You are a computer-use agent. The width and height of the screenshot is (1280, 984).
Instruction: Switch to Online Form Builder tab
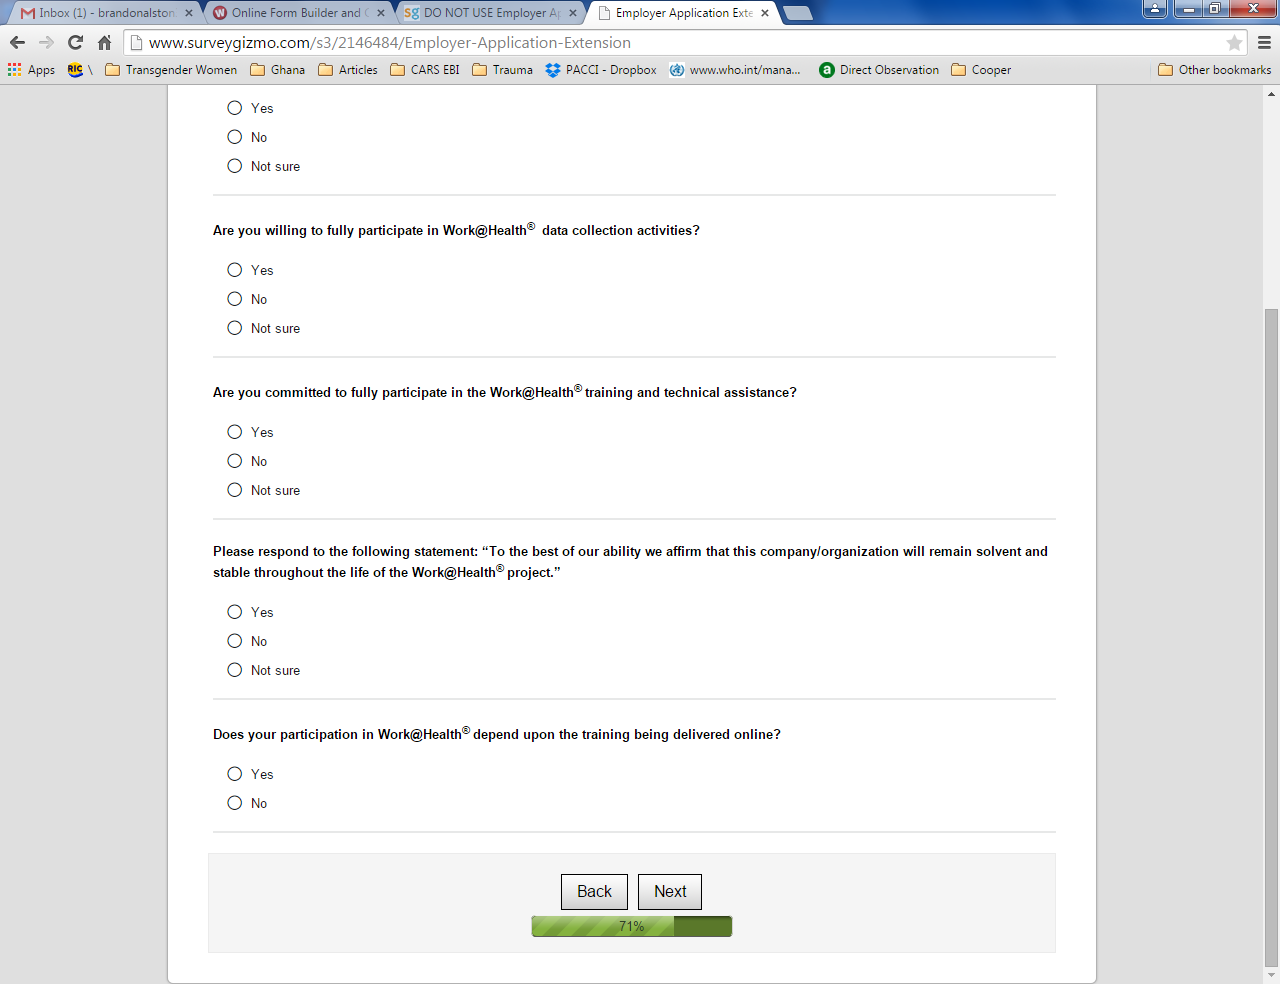coord(297,13)
